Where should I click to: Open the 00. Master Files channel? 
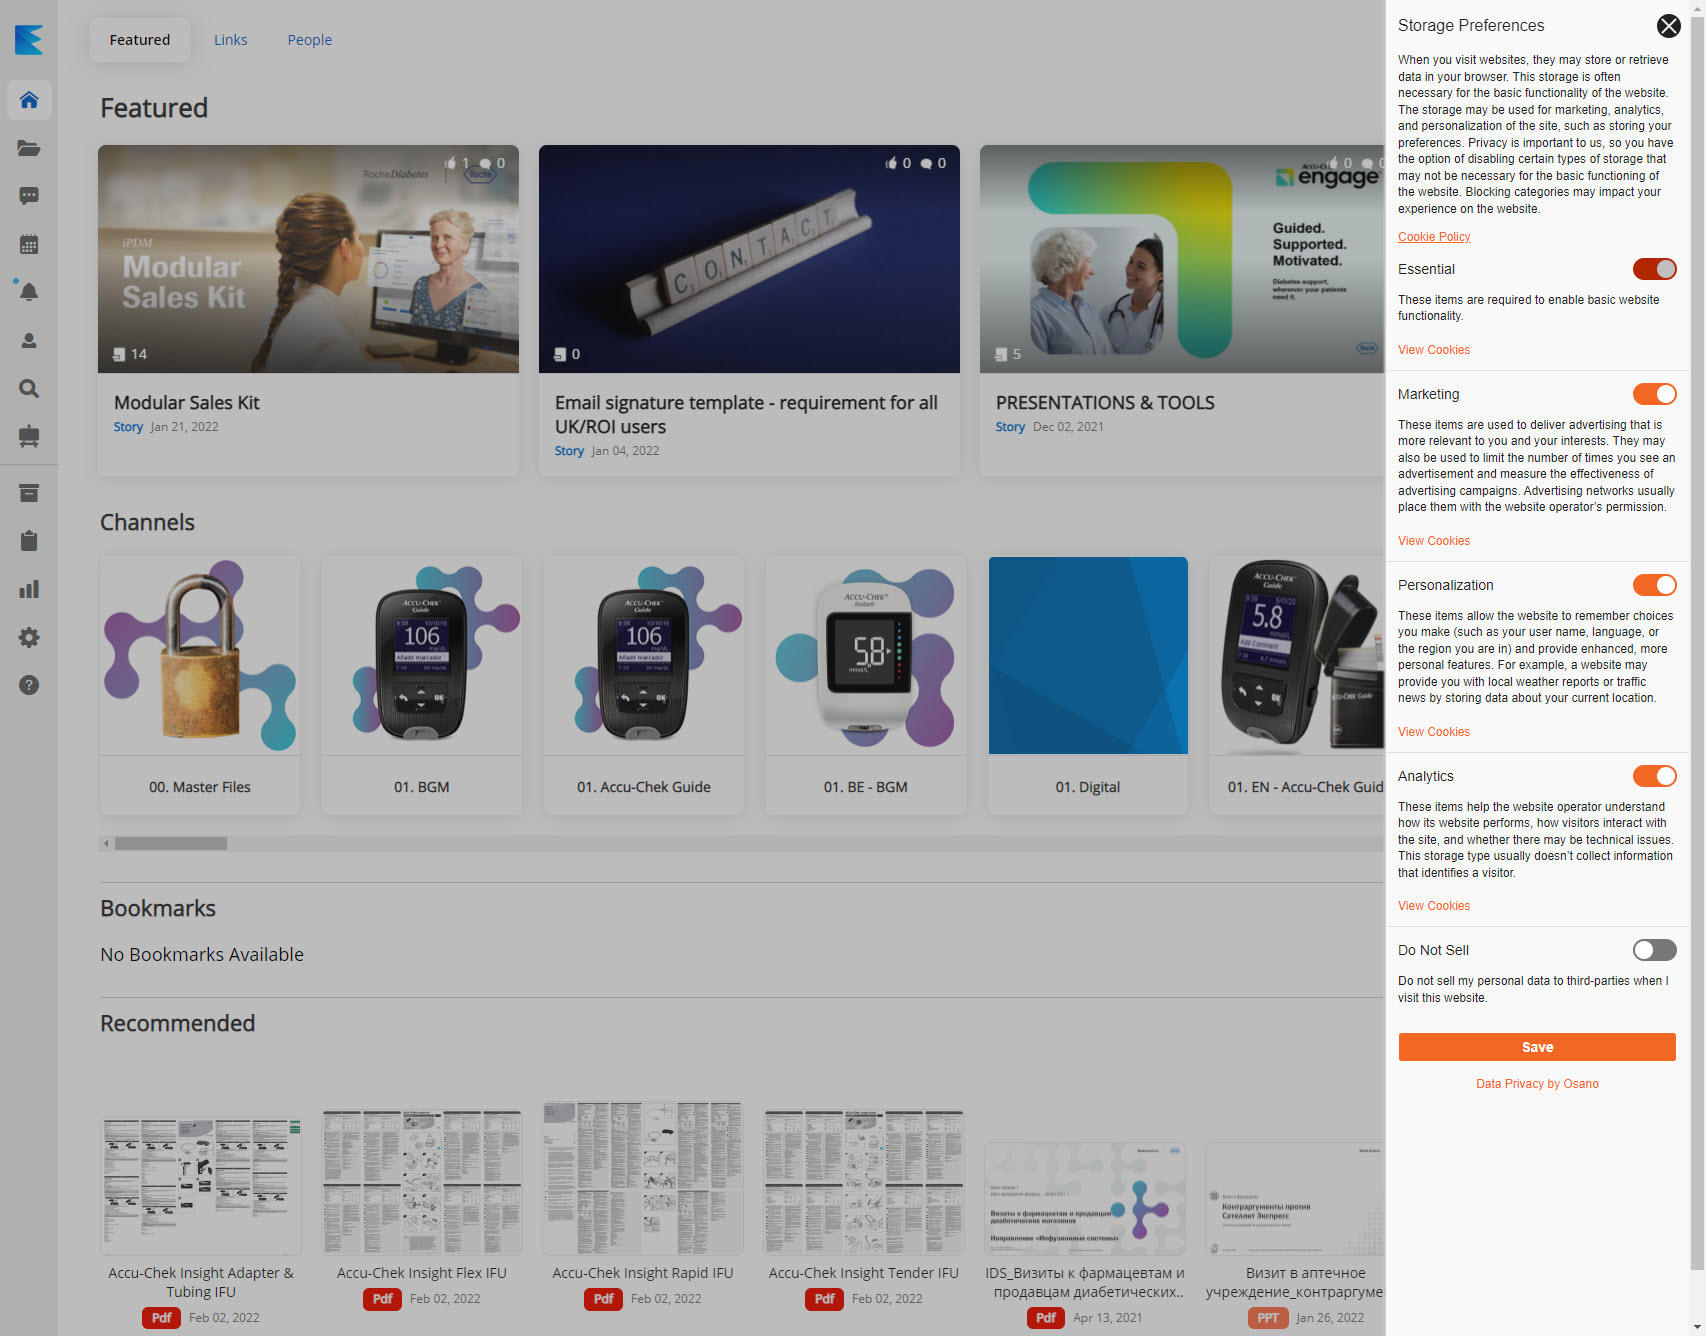coord(200,685)
